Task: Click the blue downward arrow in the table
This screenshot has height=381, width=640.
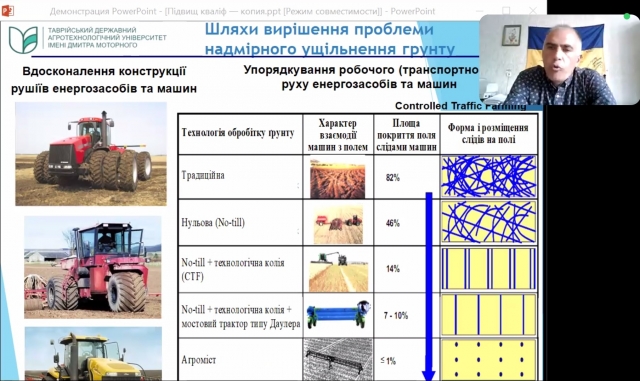Action: point(429,287)
